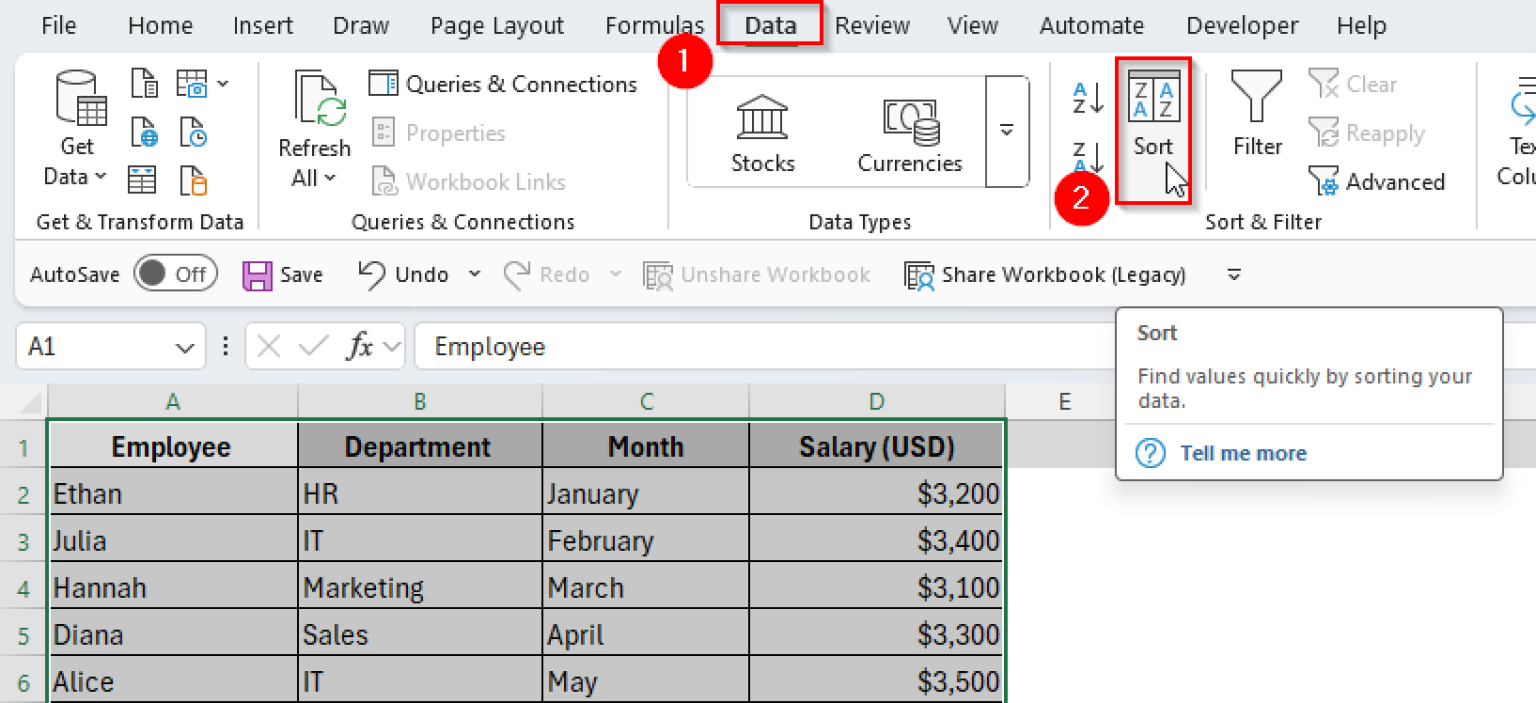Open the Name Box dropdown
1536x703 pixels.
click(184, 346)
